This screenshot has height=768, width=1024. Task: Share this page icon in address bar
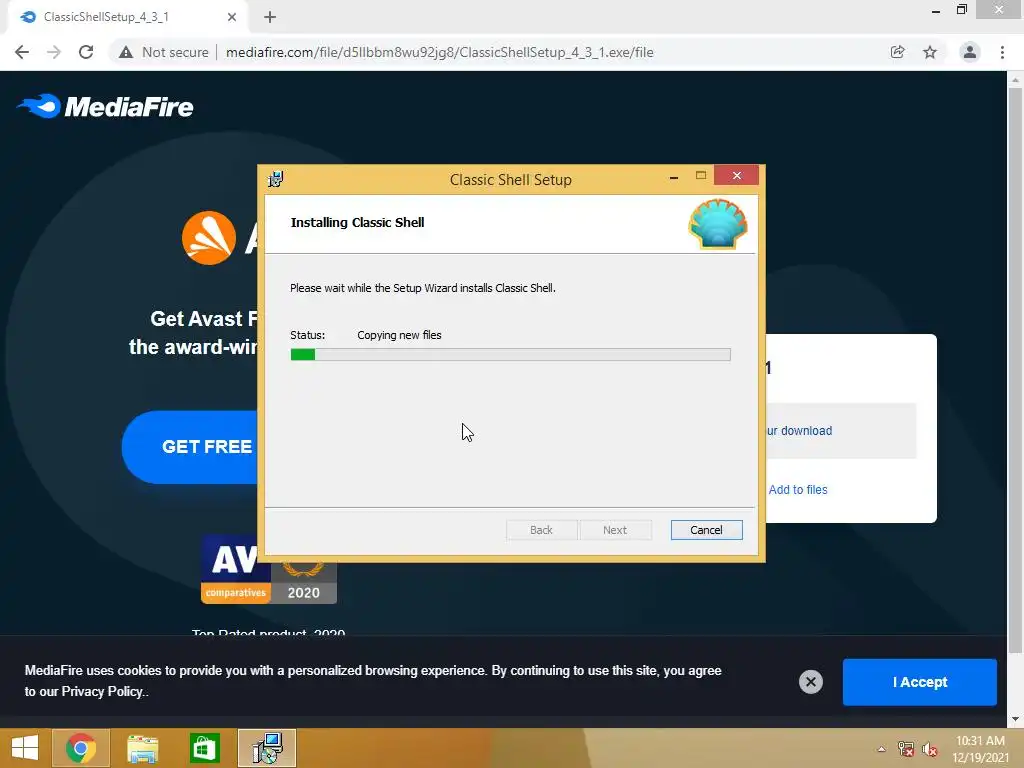897,52
